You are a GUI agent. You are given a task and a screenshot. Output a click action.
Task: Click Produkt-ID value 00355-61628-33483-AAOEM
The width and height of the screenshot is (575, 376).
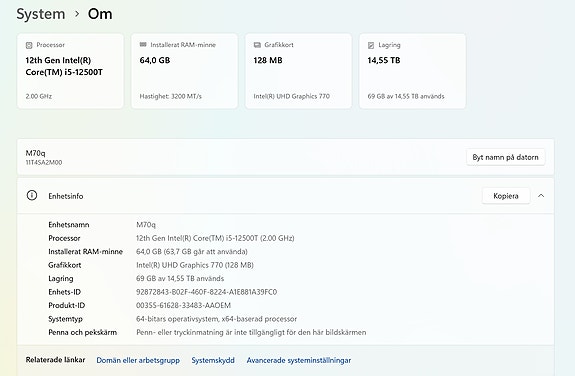pyautogui.click(x=183, y=305)
